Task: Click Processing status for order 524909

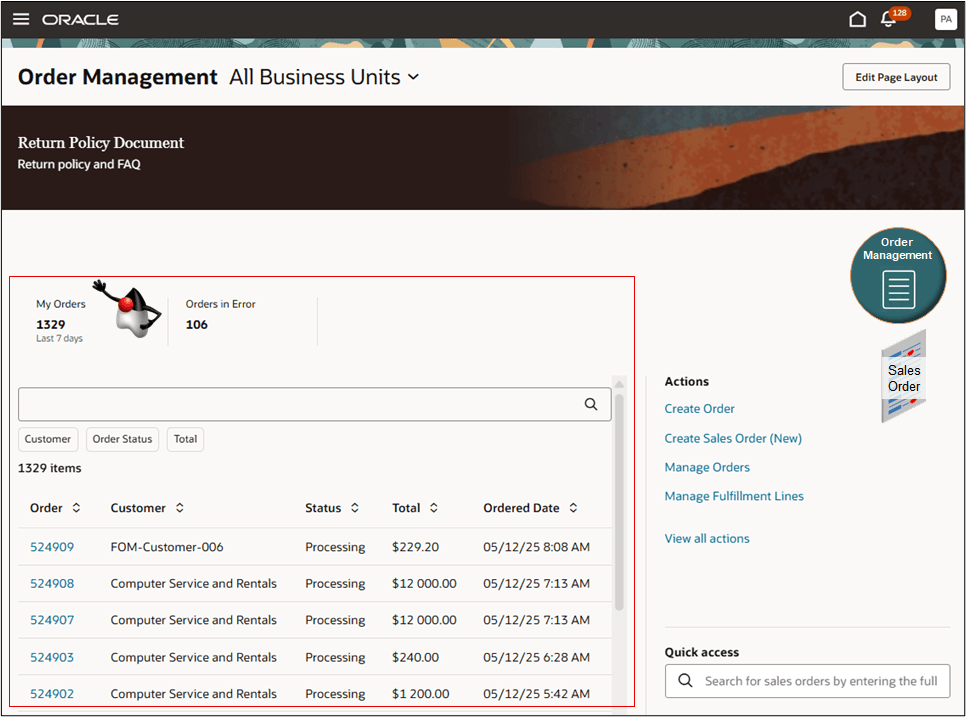Action: [335, 547]
